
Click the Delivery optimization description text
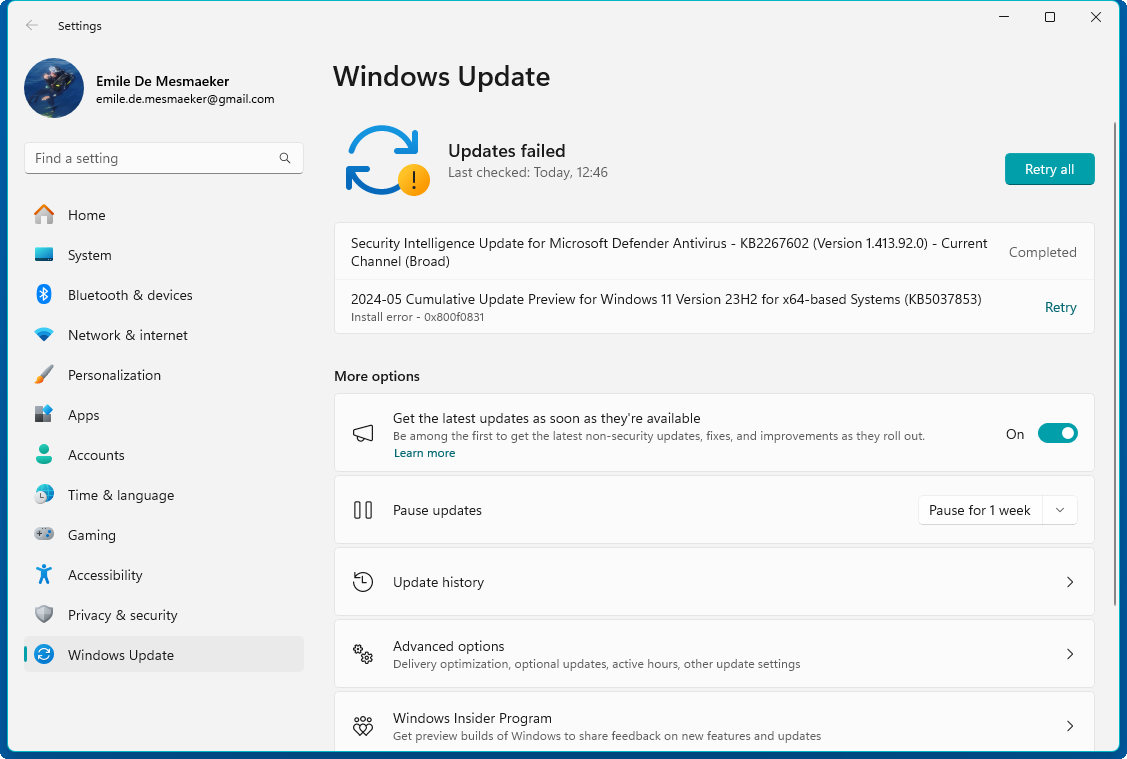click(x=597, y=664)
